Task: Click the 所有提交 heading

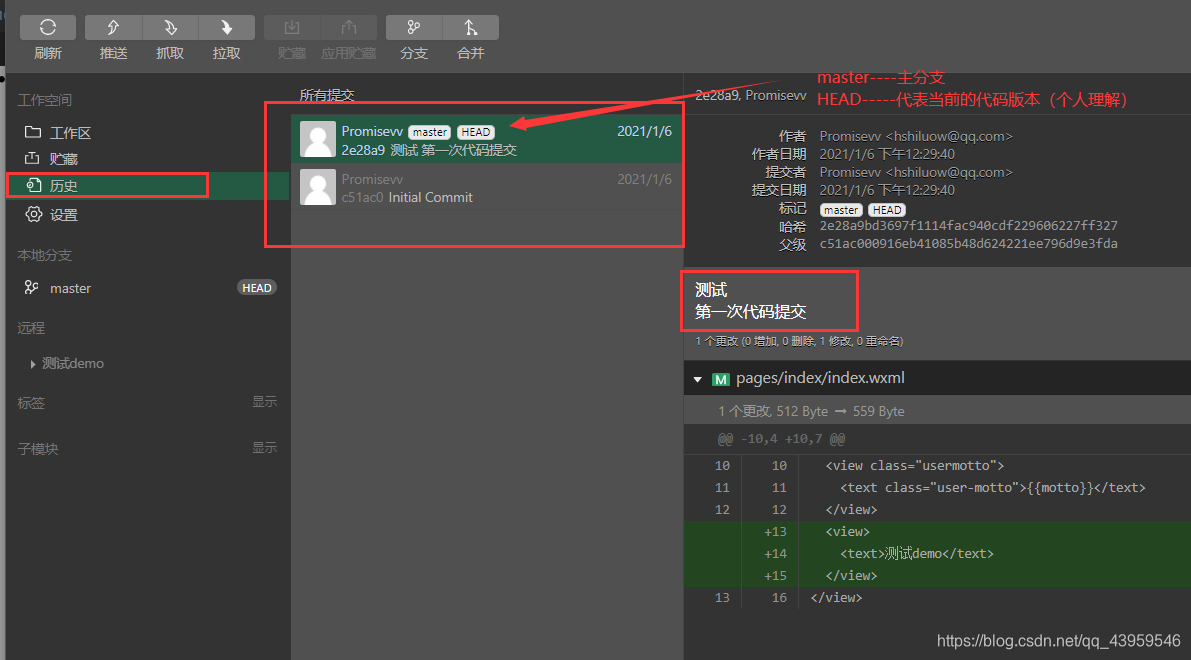Action: click(327, 95)
